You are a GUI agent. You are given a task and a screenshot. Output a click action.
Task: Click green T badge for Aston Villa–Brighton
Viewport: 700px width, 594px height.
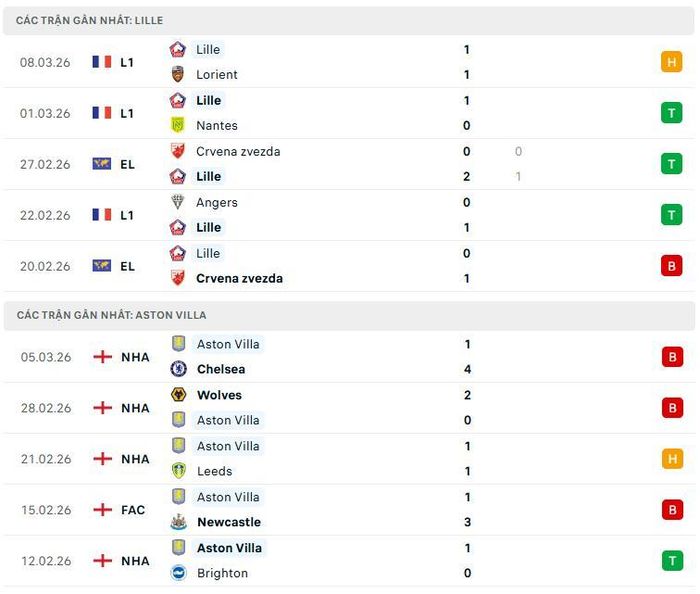tap(671, 561)
